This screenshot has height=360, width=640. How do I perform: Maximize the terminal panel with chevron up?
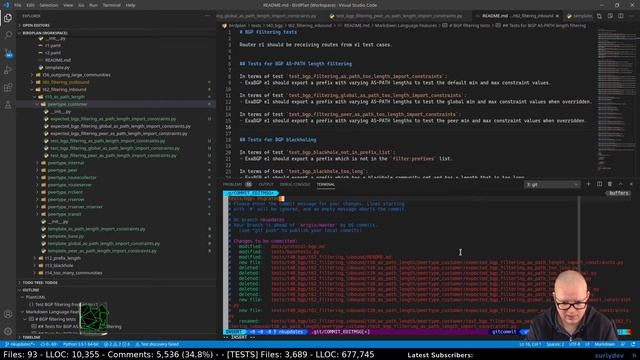[620, 184]
